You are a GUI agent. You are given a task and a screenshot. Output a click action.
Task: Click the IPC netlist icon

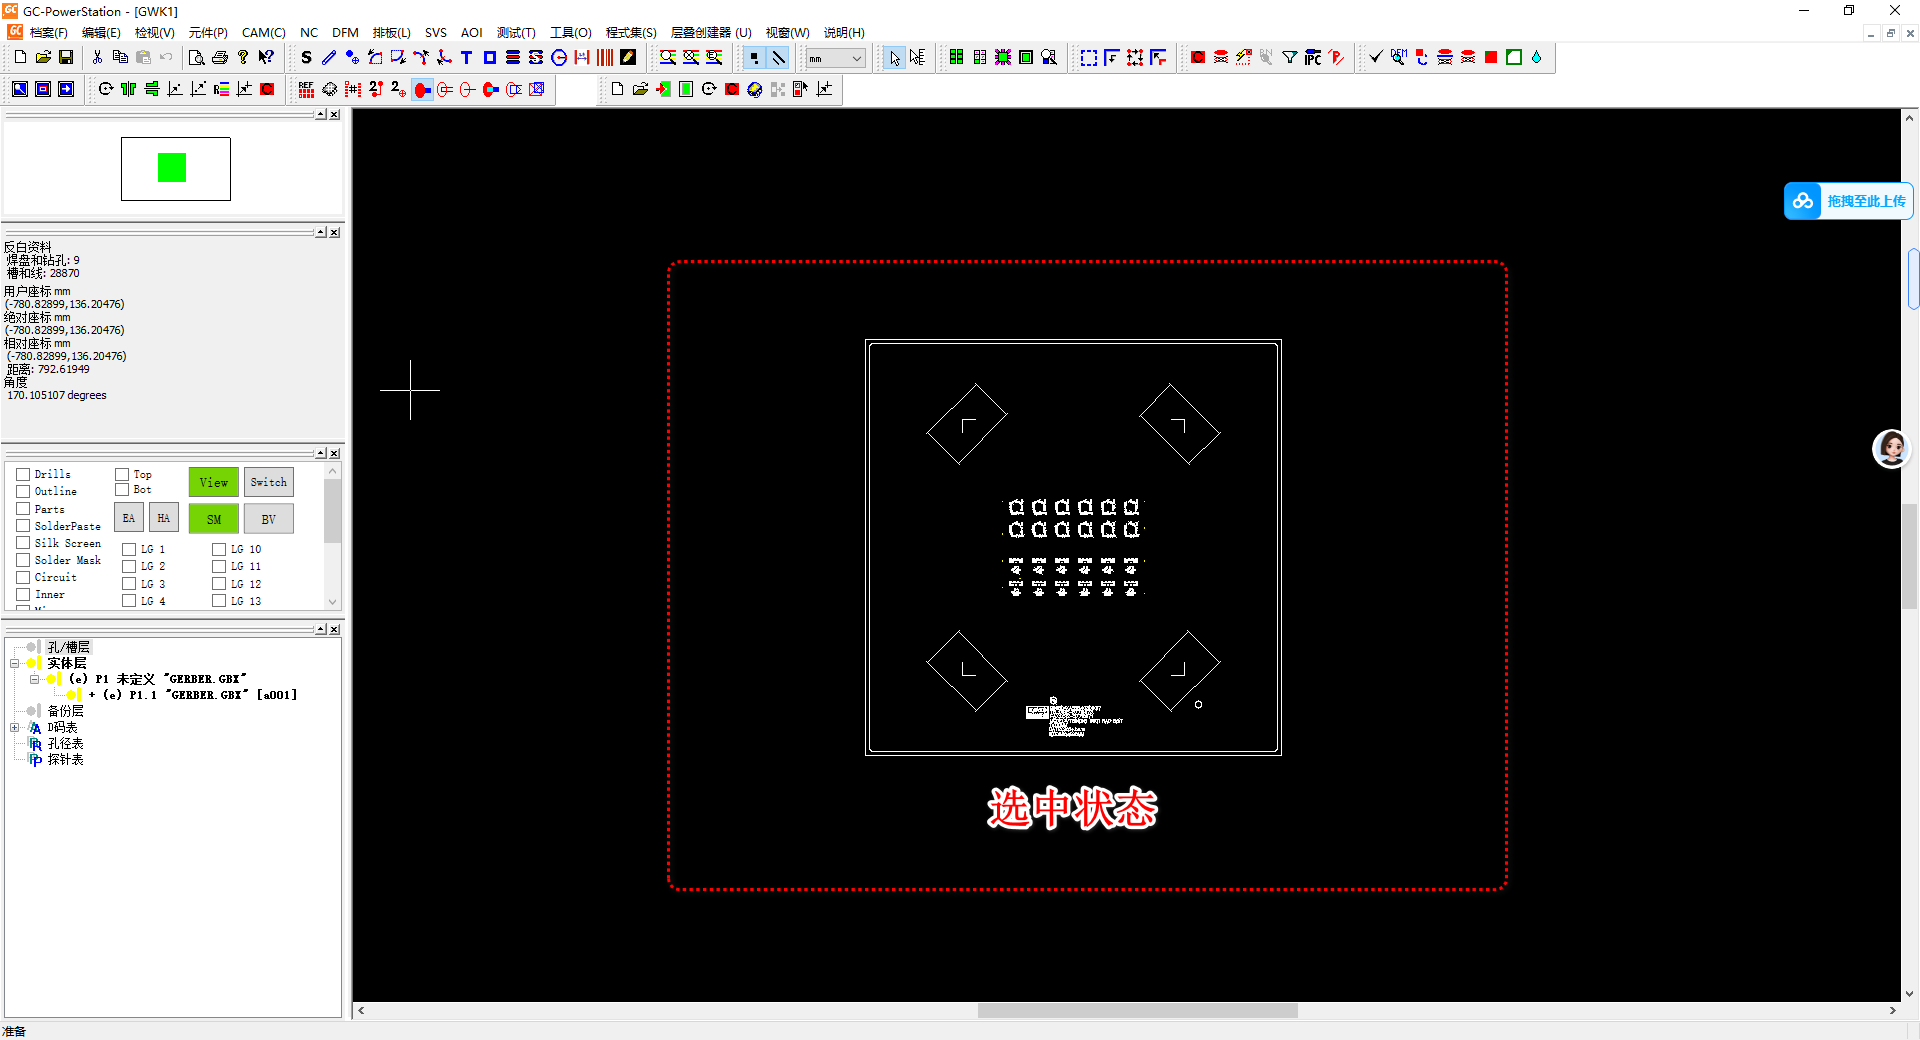click(x=1313, y=58)
